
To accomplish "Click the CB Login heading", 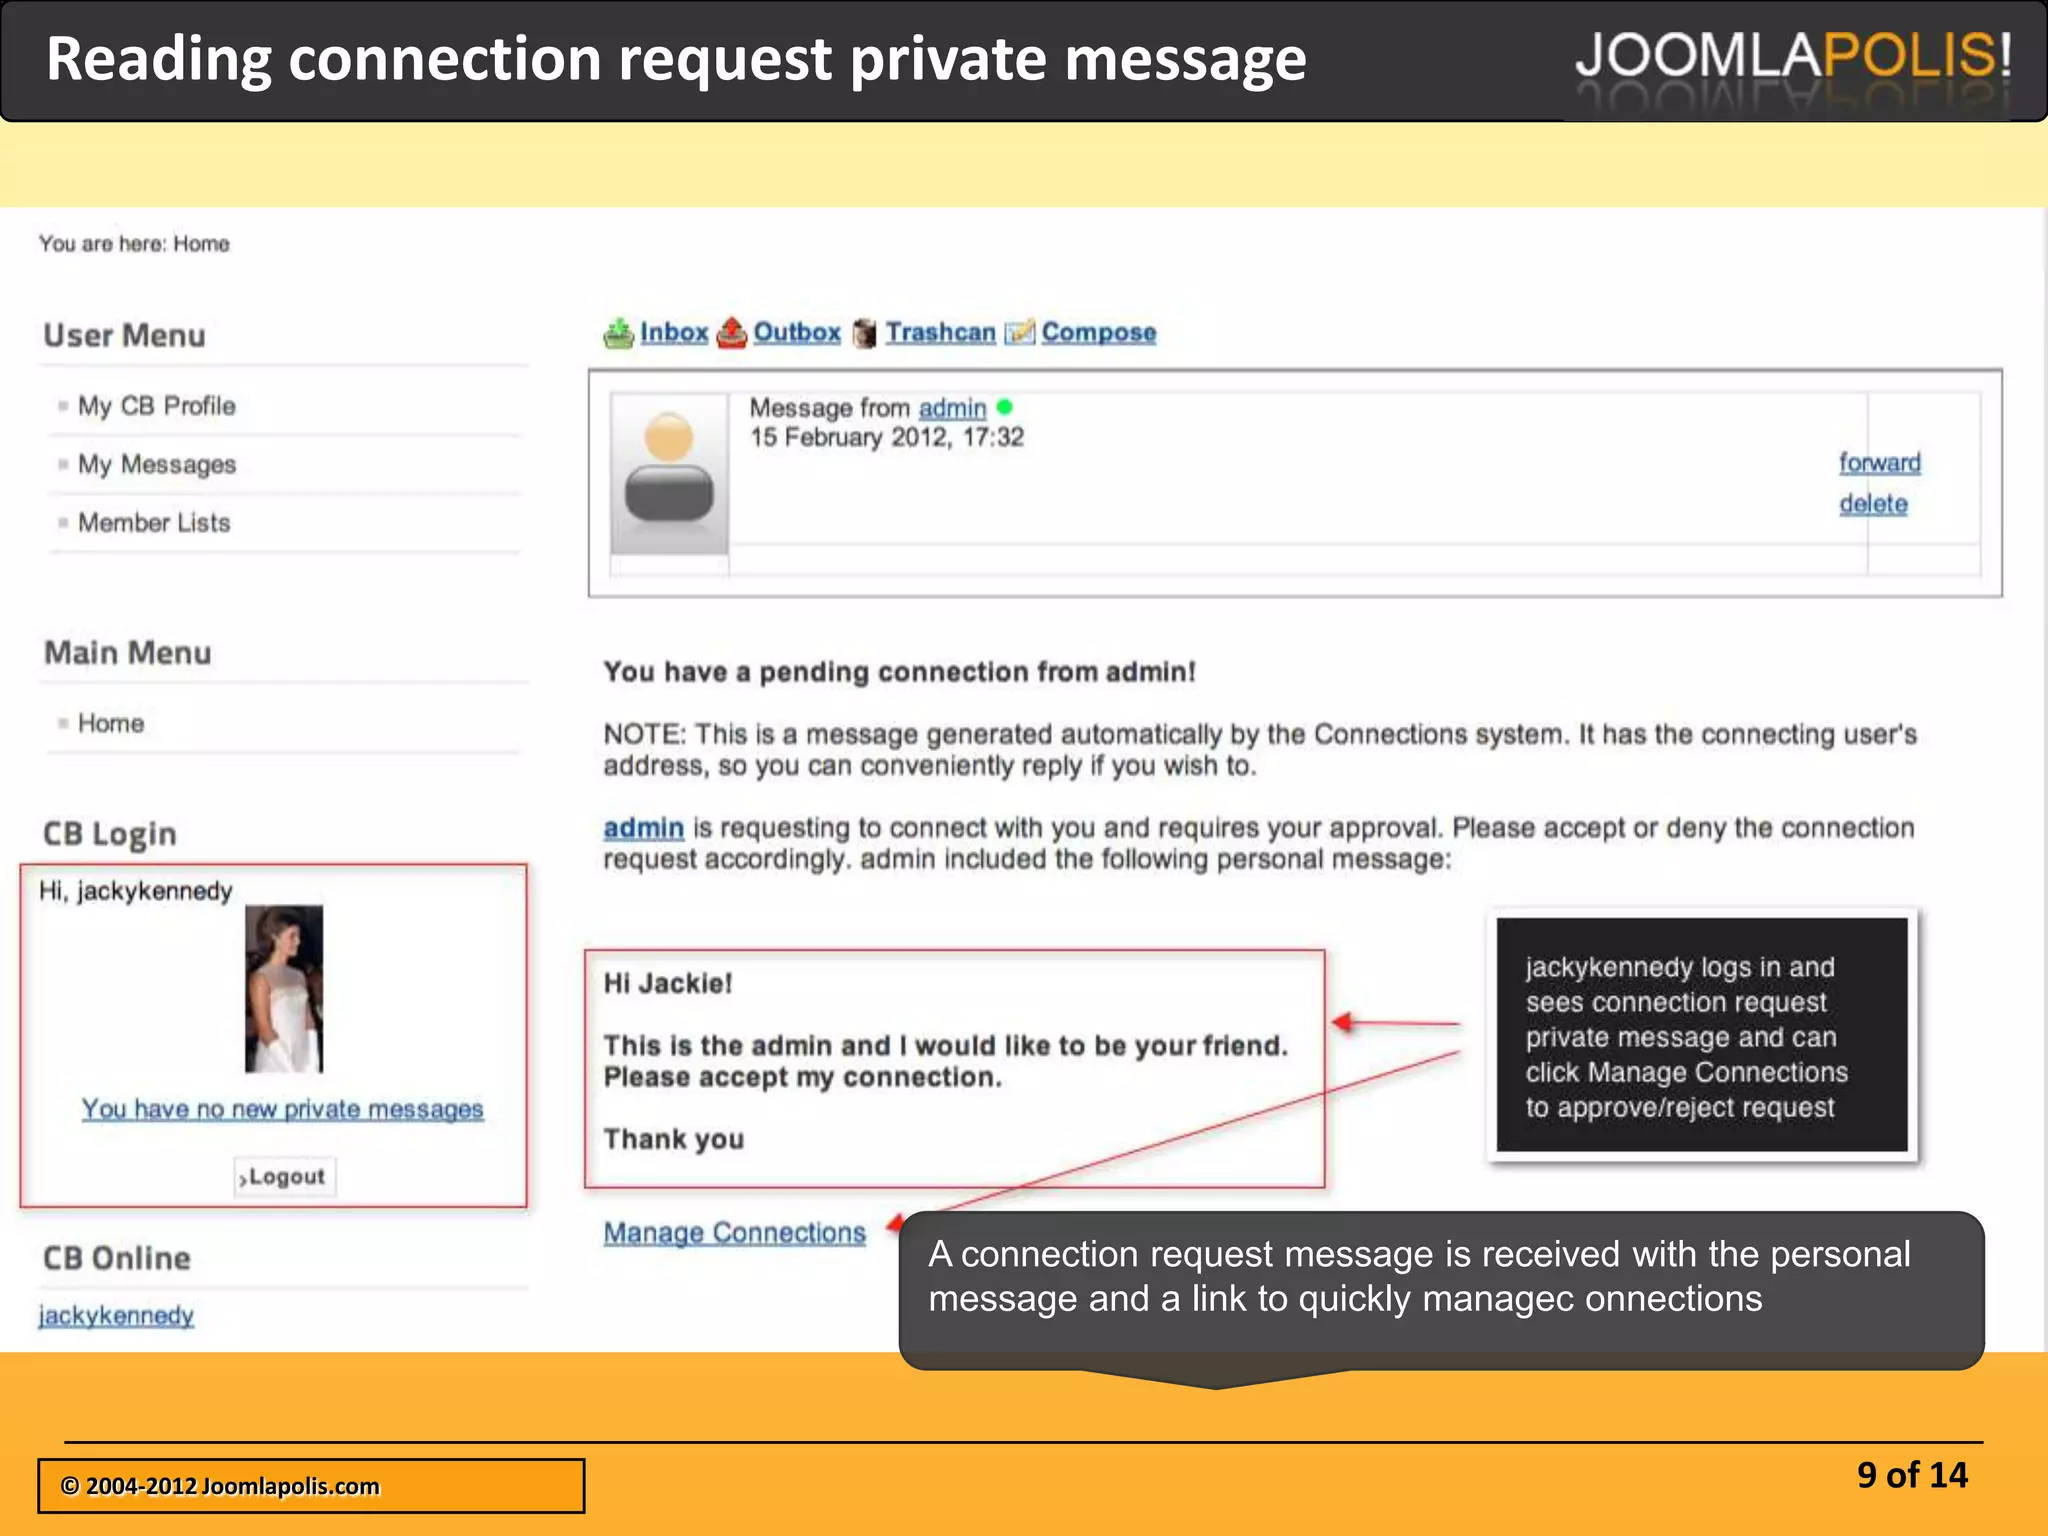I will coord(110,835).
